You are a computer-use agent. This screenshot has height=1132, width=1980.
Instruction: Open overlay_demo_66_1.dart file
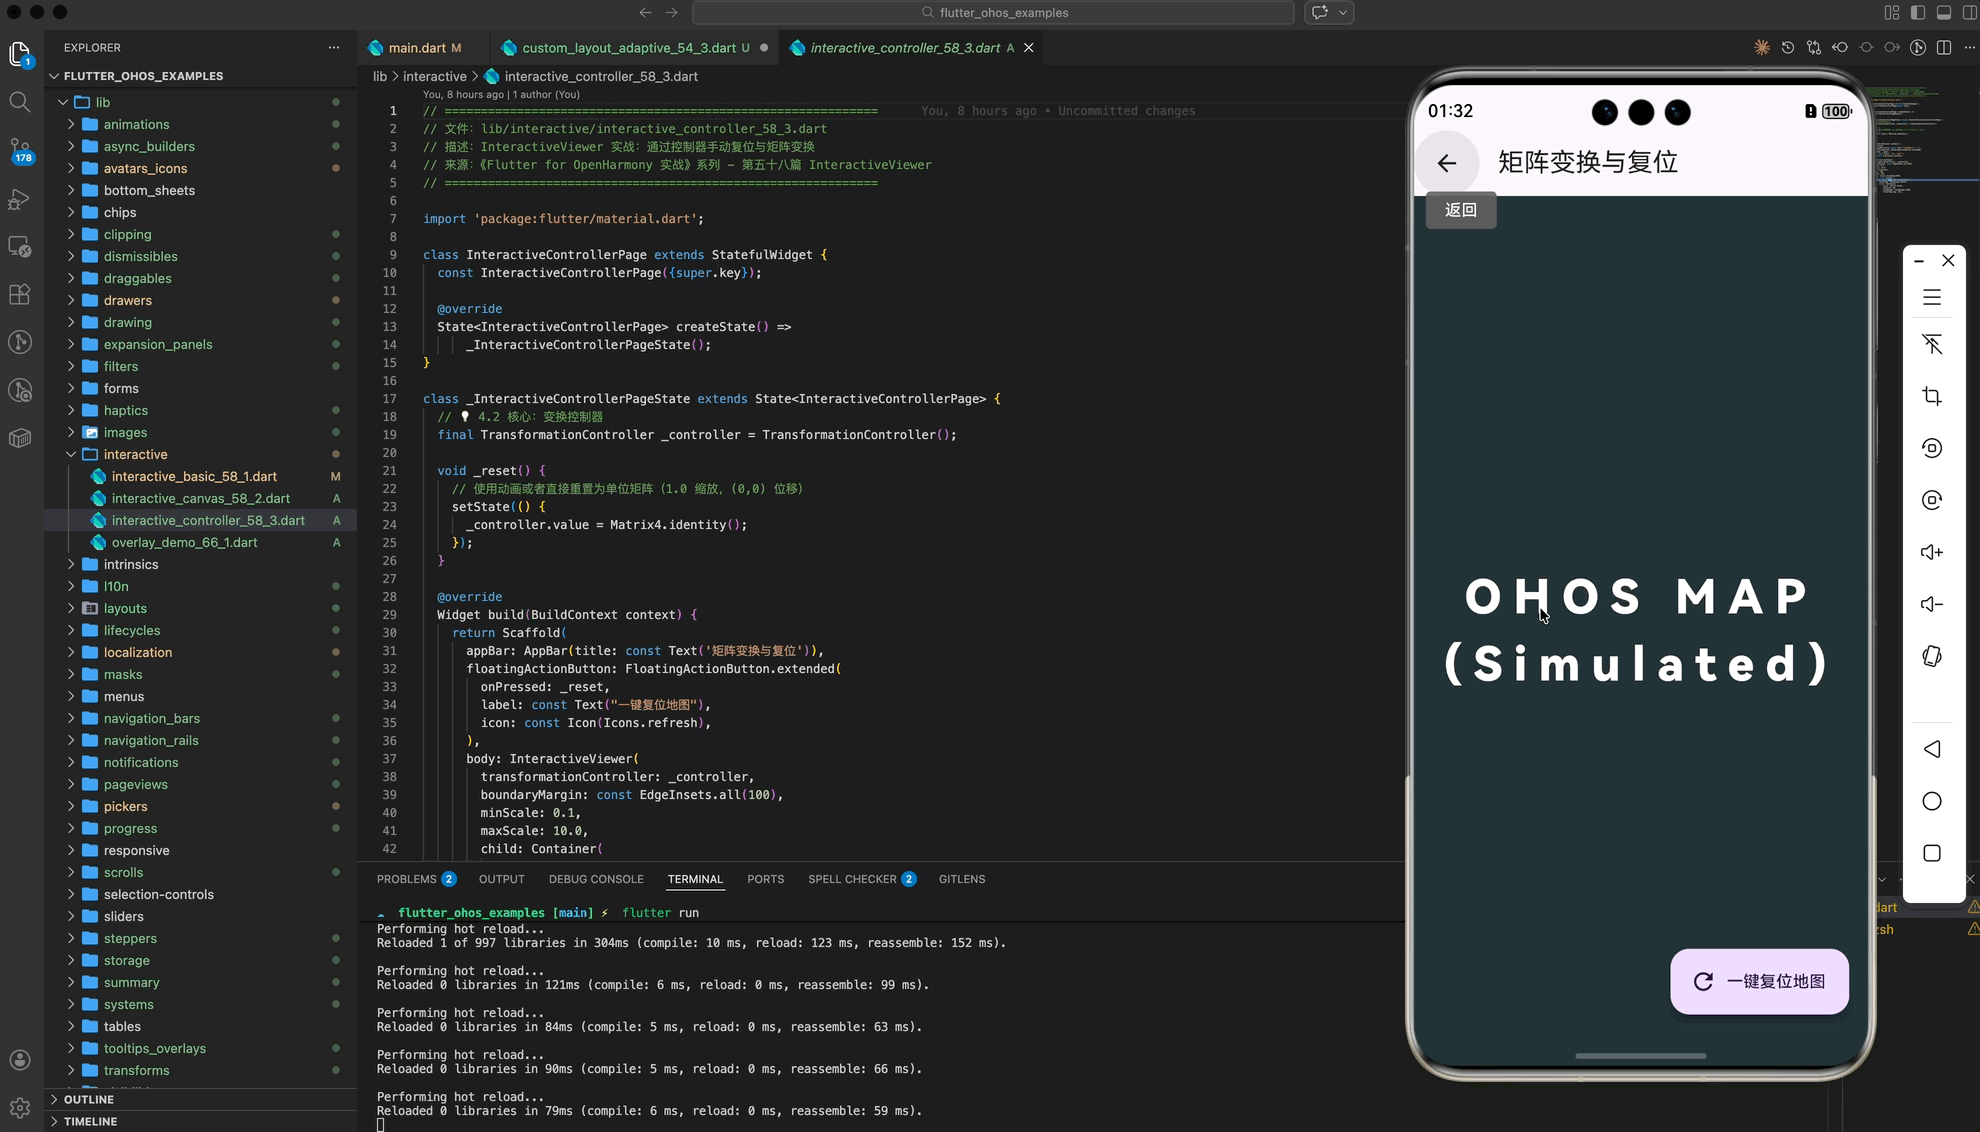[184, 542]
